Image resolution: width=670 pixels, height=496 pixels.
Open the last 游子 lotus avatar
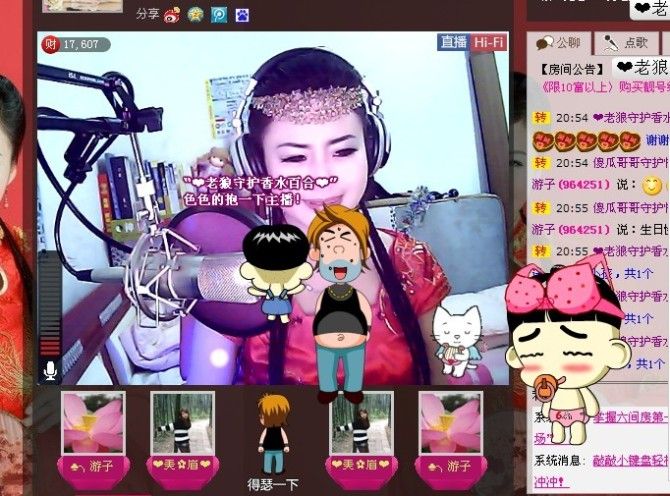(451, 423)
